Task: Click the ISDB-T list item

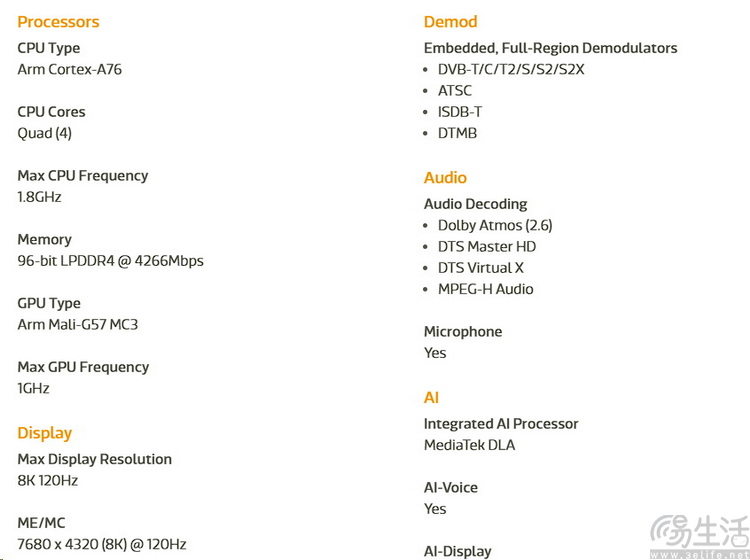Action: tap(460, 112)
